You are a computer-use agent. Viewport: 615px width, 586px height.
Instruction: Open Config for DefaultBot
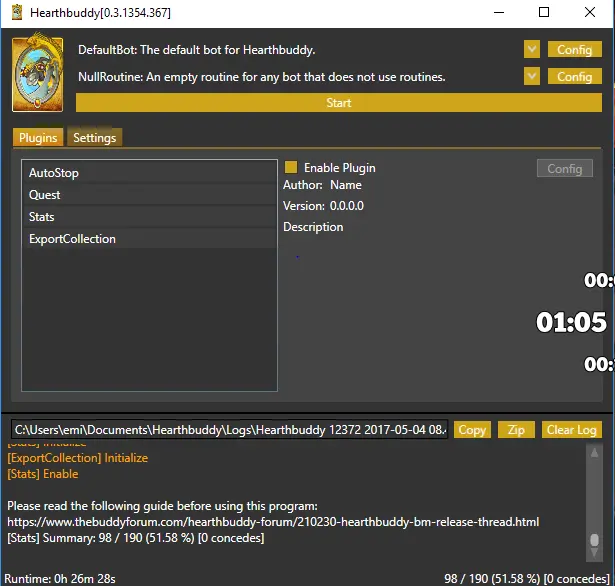pyautogui.click(x=574, y=49)
